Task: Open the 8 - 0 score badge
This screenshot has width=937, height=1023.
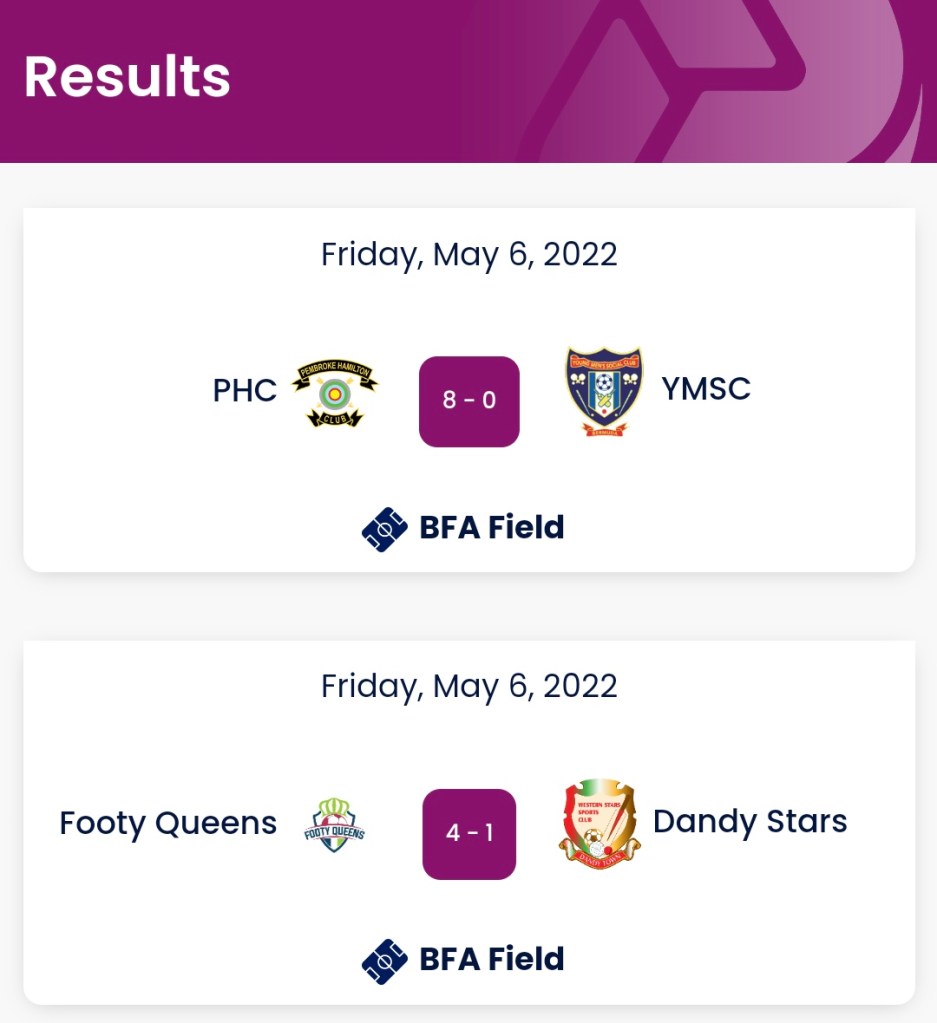Action: [469, 401]
